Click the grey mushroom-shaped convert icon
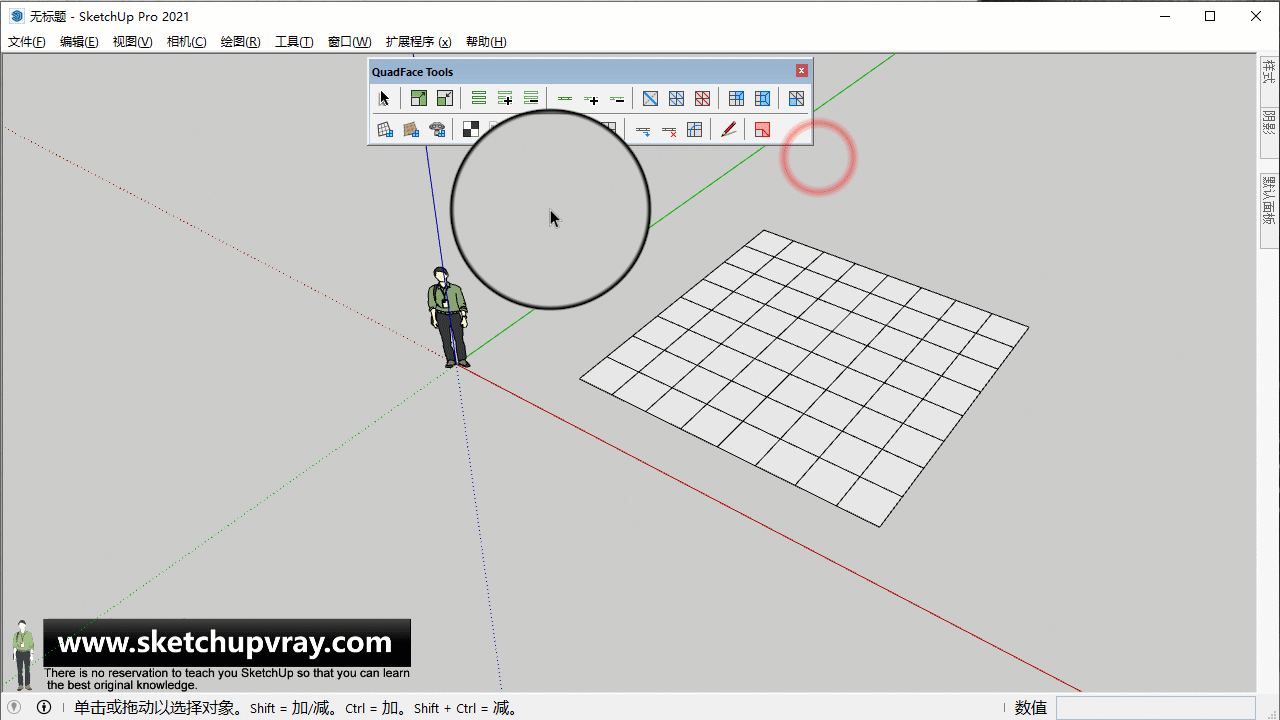This screenshot has width=1280, height=720. coord(437,129)
